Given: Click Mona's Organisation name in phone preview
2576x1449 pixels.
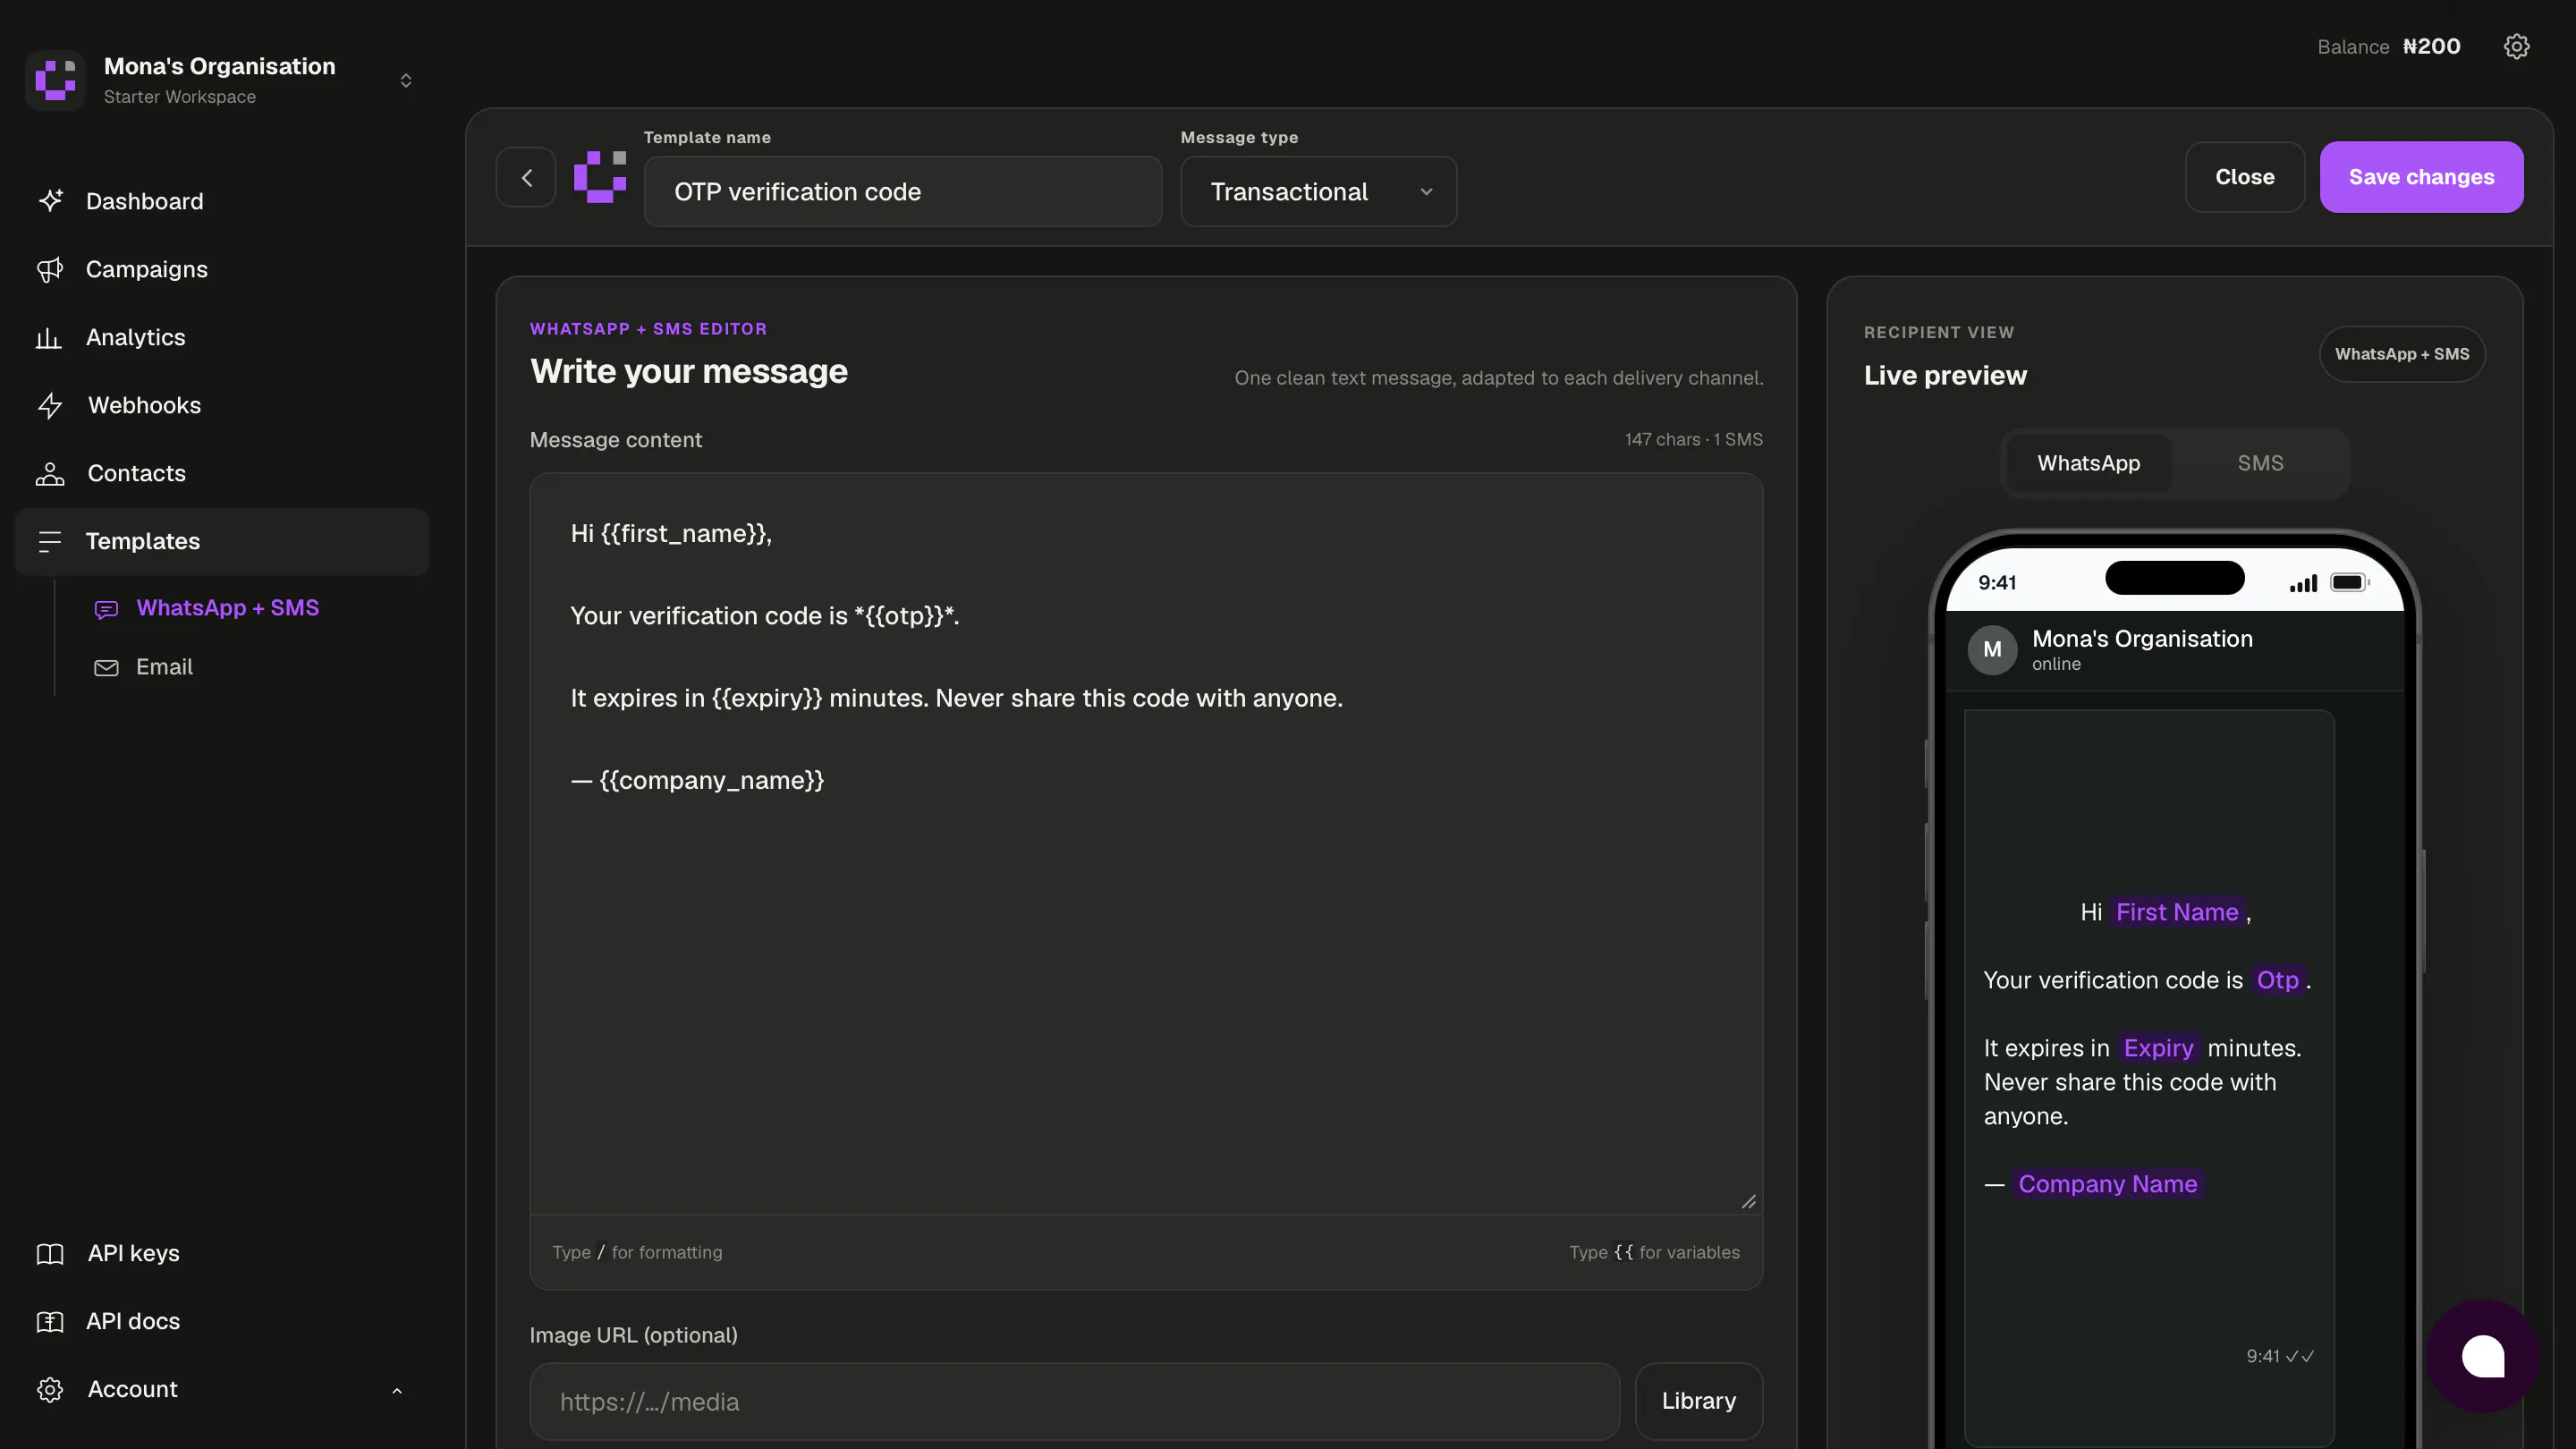Looking at the screenshot, I should [2142, 639].
